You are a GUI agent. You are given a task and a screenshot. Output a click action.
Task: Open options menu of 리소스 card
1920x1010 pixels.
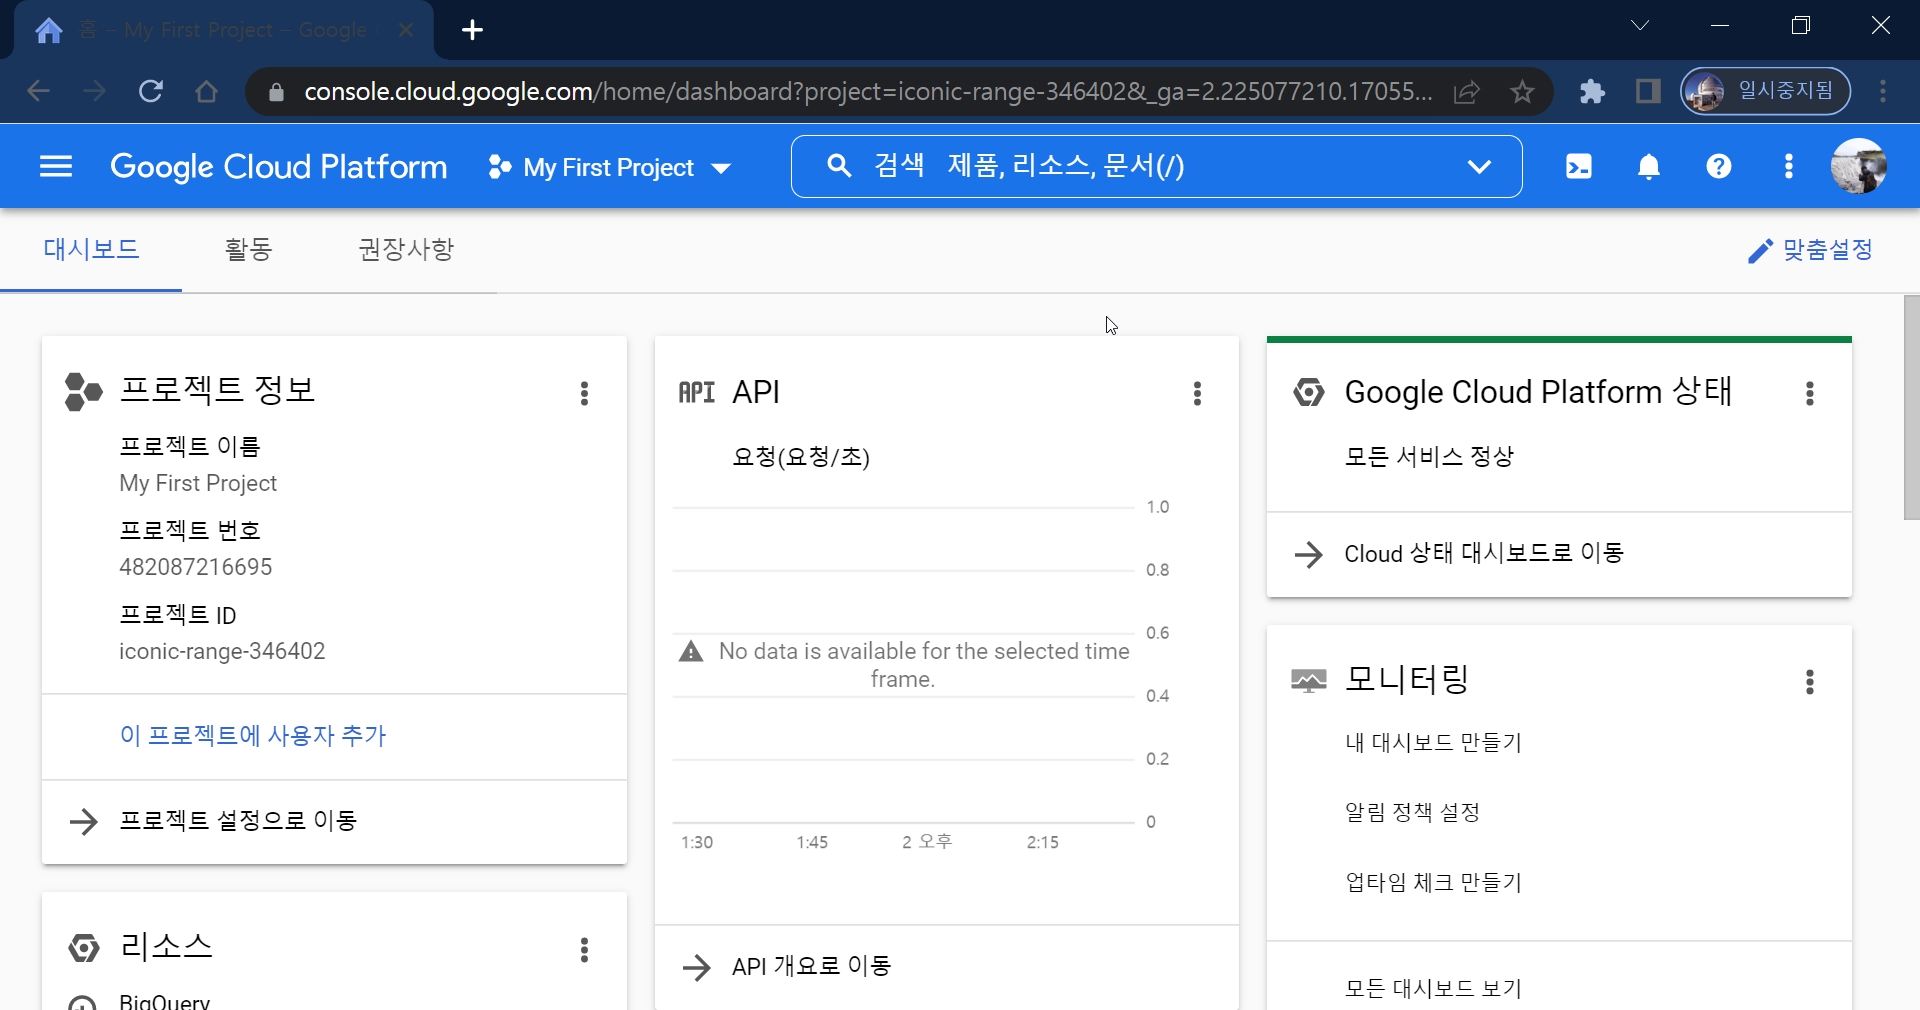tap(585, 949)
